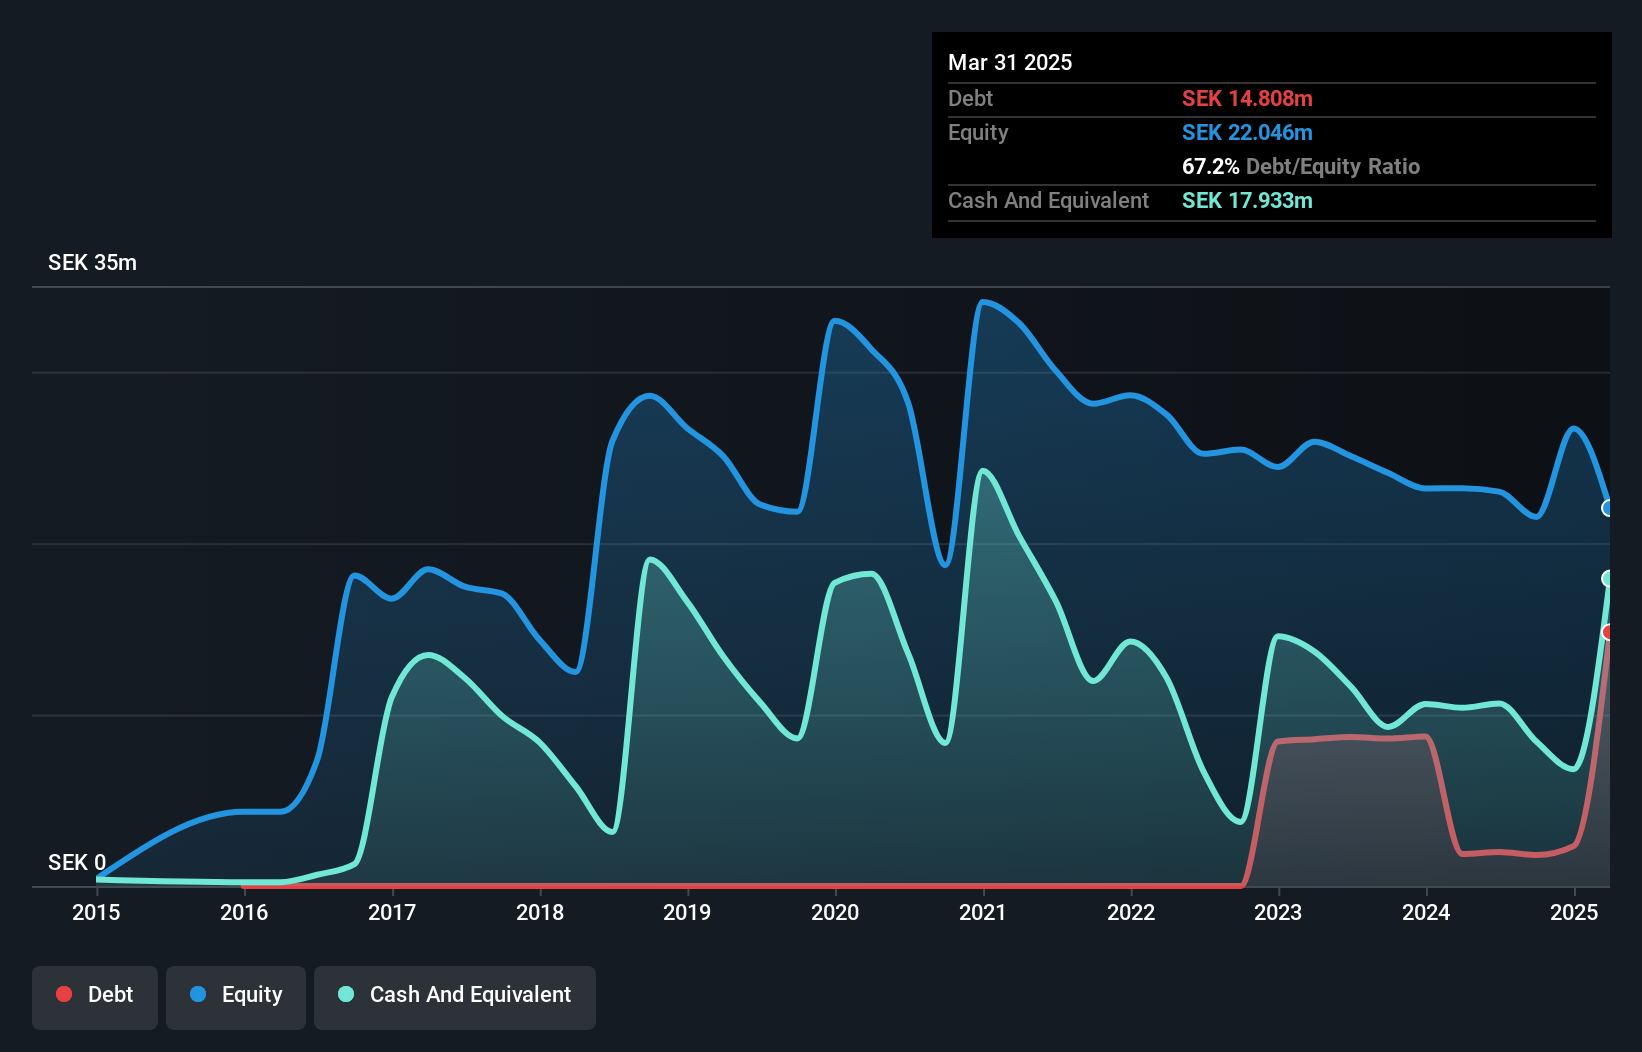Select the red Debt end-point marker on chart
The height and width of the screenshot is (1052, 1642).
pyautogui.click(x=1608, y=632)
